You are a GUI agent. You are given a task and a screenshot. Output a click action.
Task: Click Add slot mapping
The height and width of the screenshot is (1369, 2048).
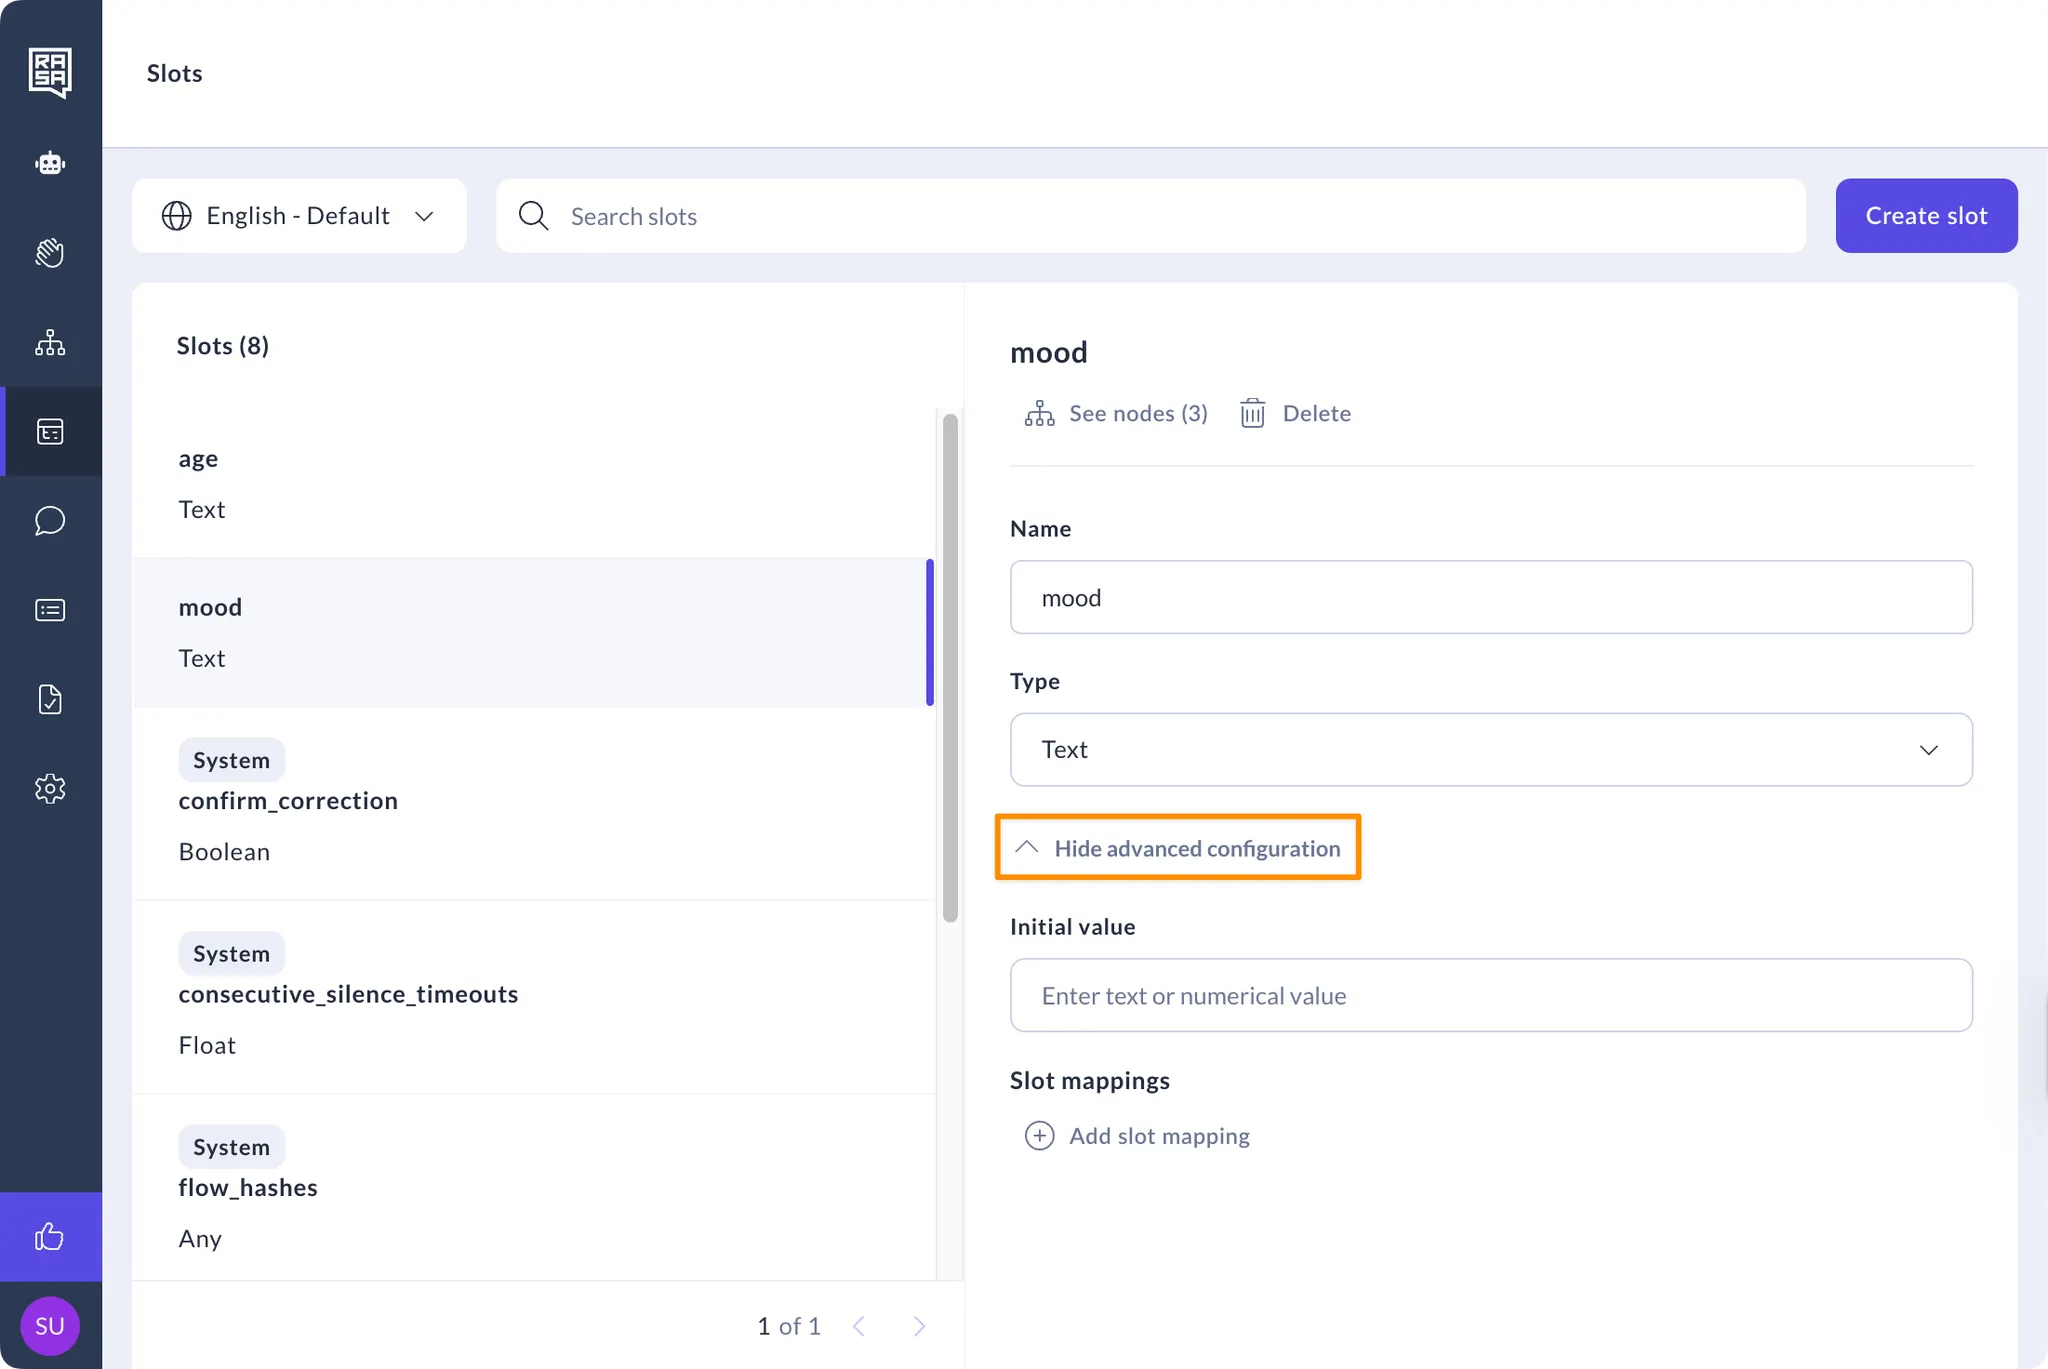(1138, 1136)
